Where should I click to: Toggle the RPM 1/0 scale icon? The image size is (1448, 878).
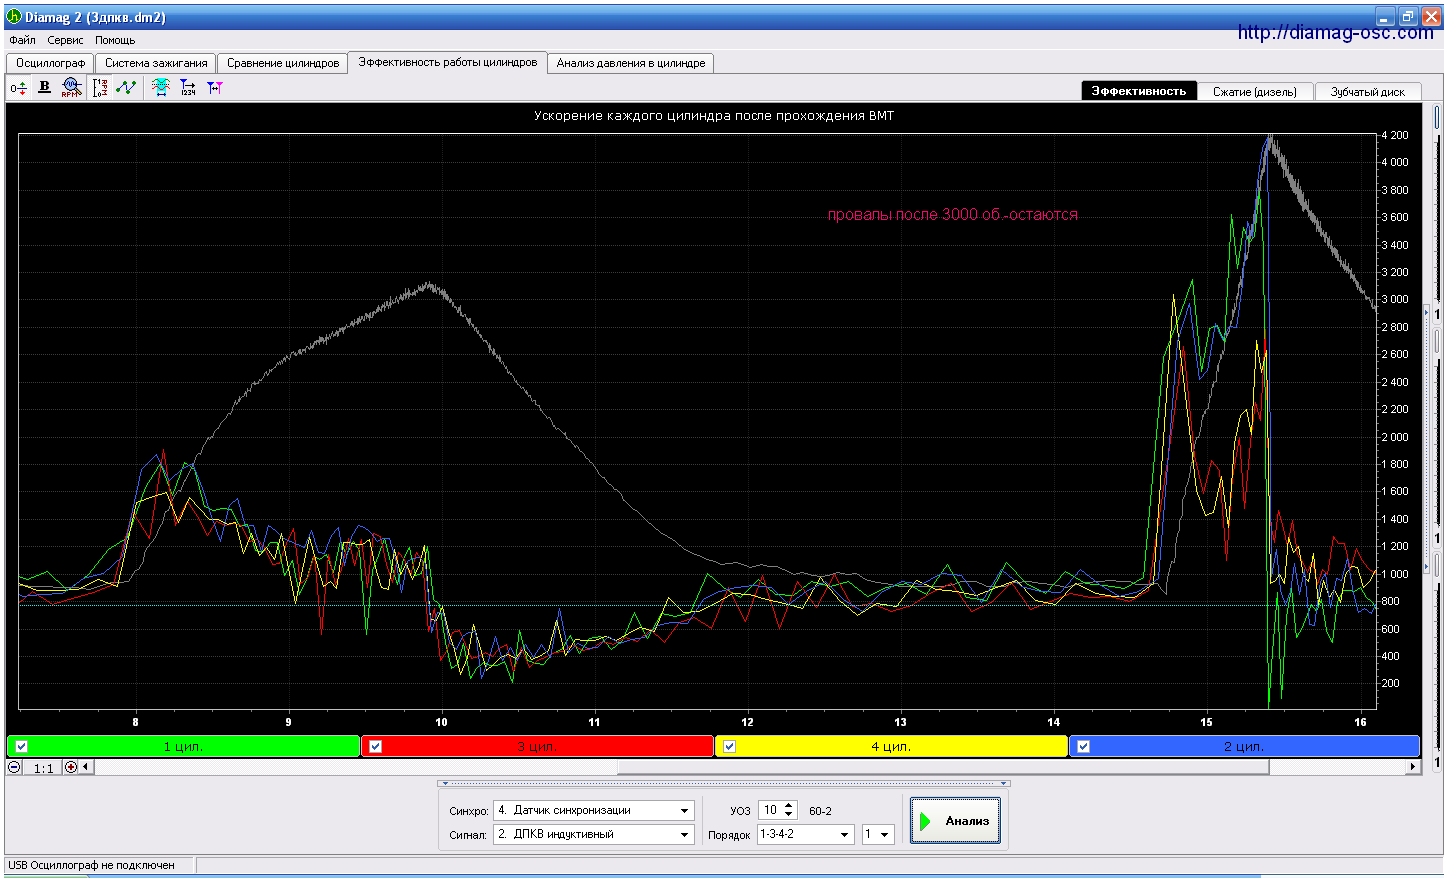(x=100, y=88)
